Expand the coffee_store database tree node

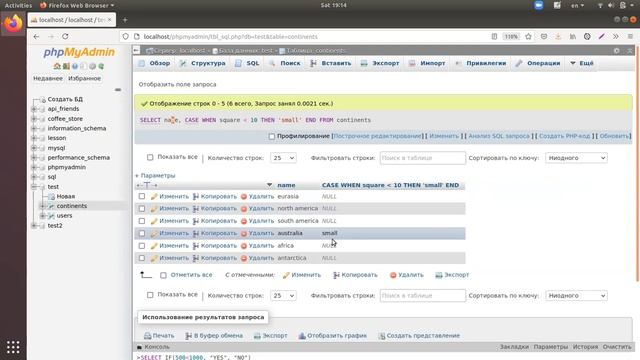coord(34,119)
